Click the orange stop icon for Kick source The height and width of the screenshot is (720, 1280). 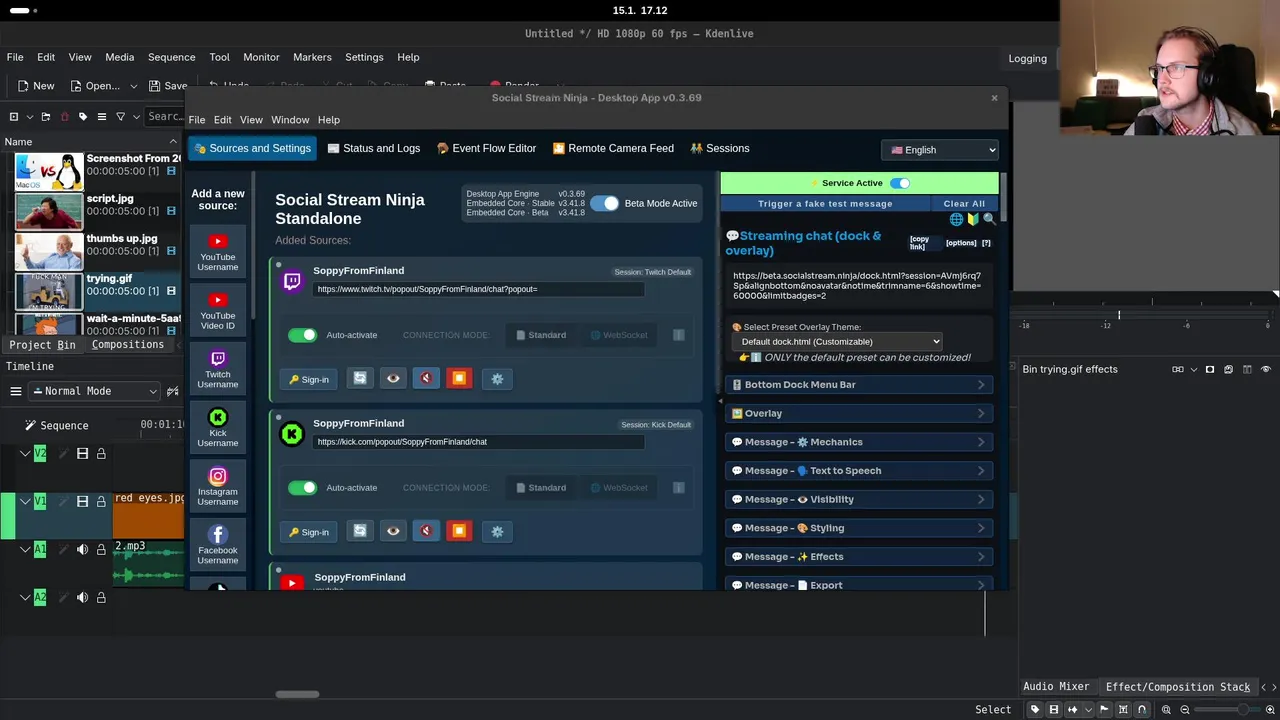pyautogui.click(x=459, y=531)
